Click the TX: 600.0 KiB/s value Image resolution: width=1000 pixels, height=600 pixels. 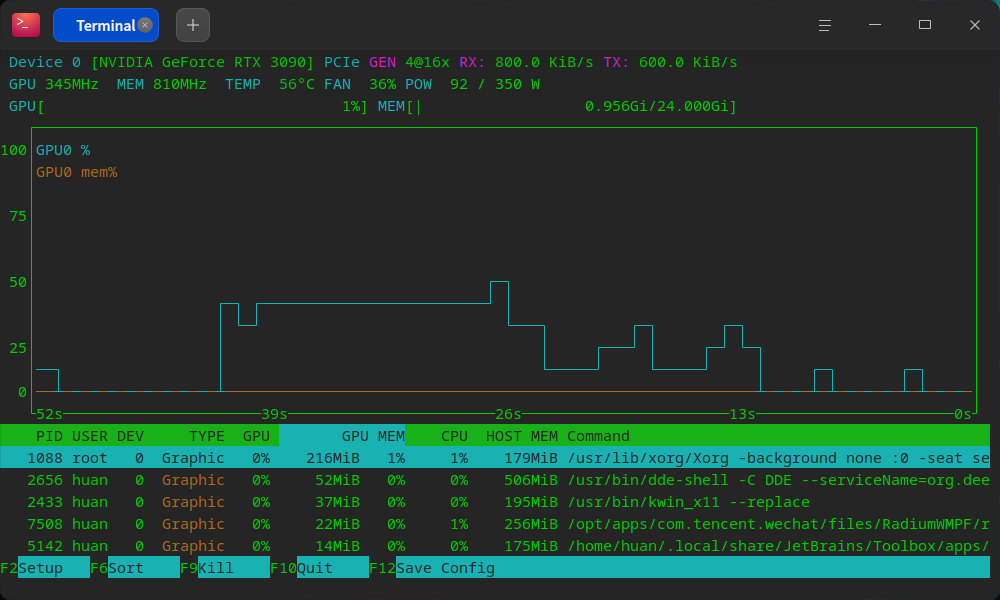pos(670,62)
